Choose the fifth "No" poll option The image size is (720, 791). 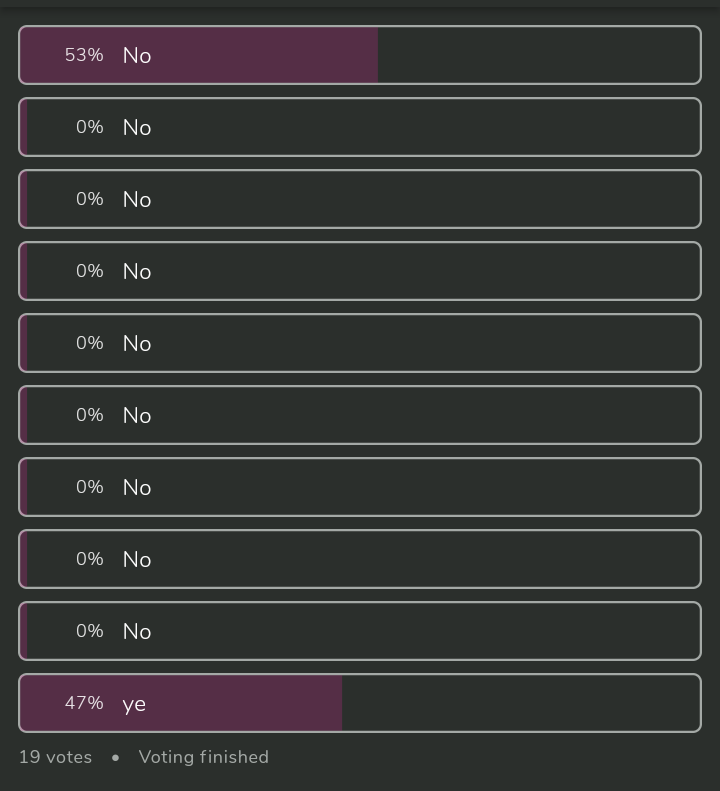pyautogui.click(x=360, y=343)
